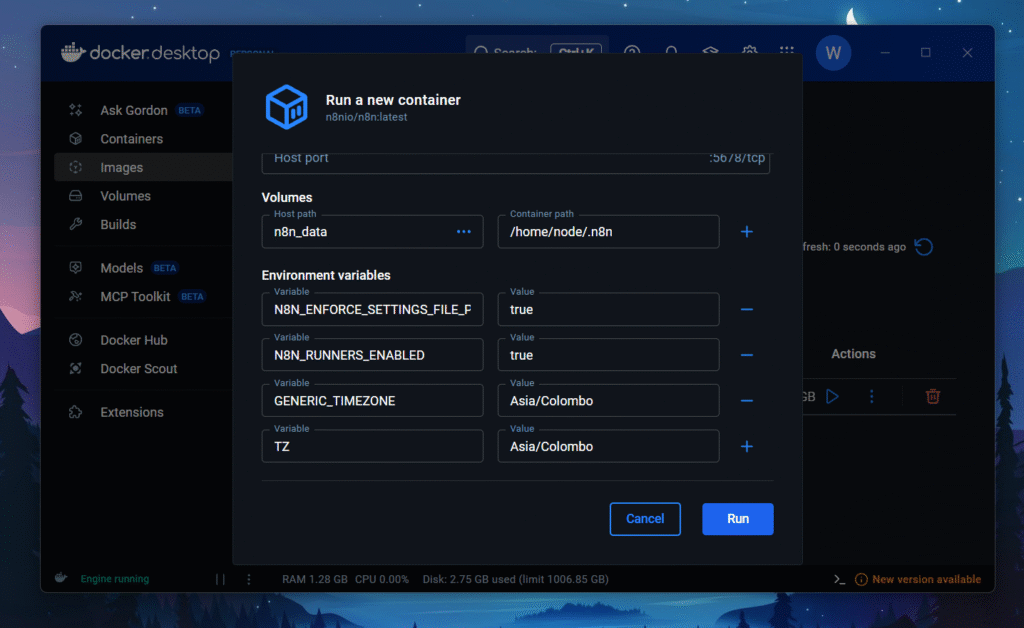Browse host path with ellipsis icon
This screenshot has width=1024, height=628.
463,232
